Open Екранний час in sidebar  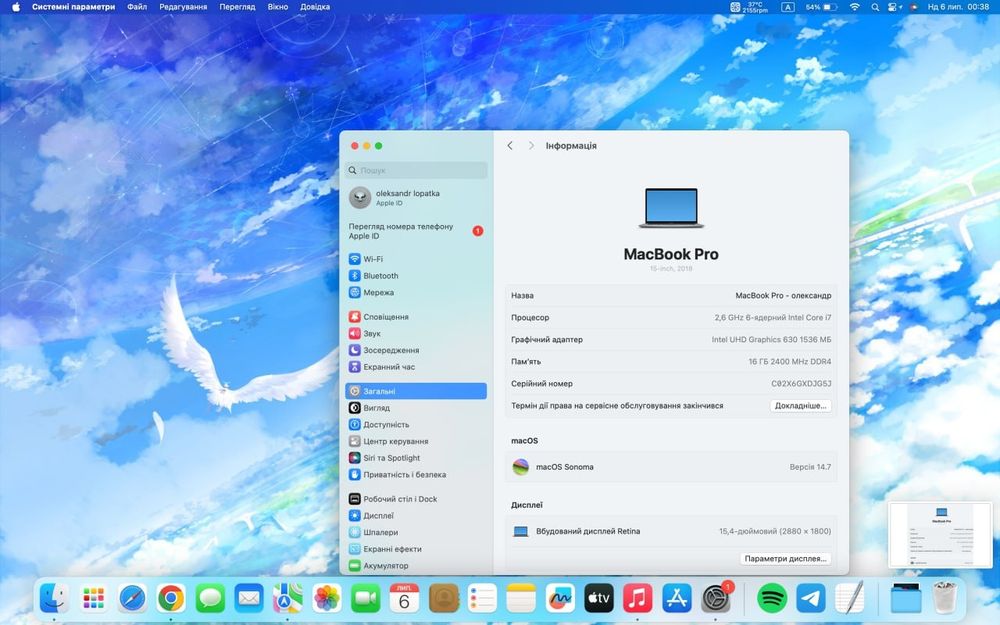[416, 367]
